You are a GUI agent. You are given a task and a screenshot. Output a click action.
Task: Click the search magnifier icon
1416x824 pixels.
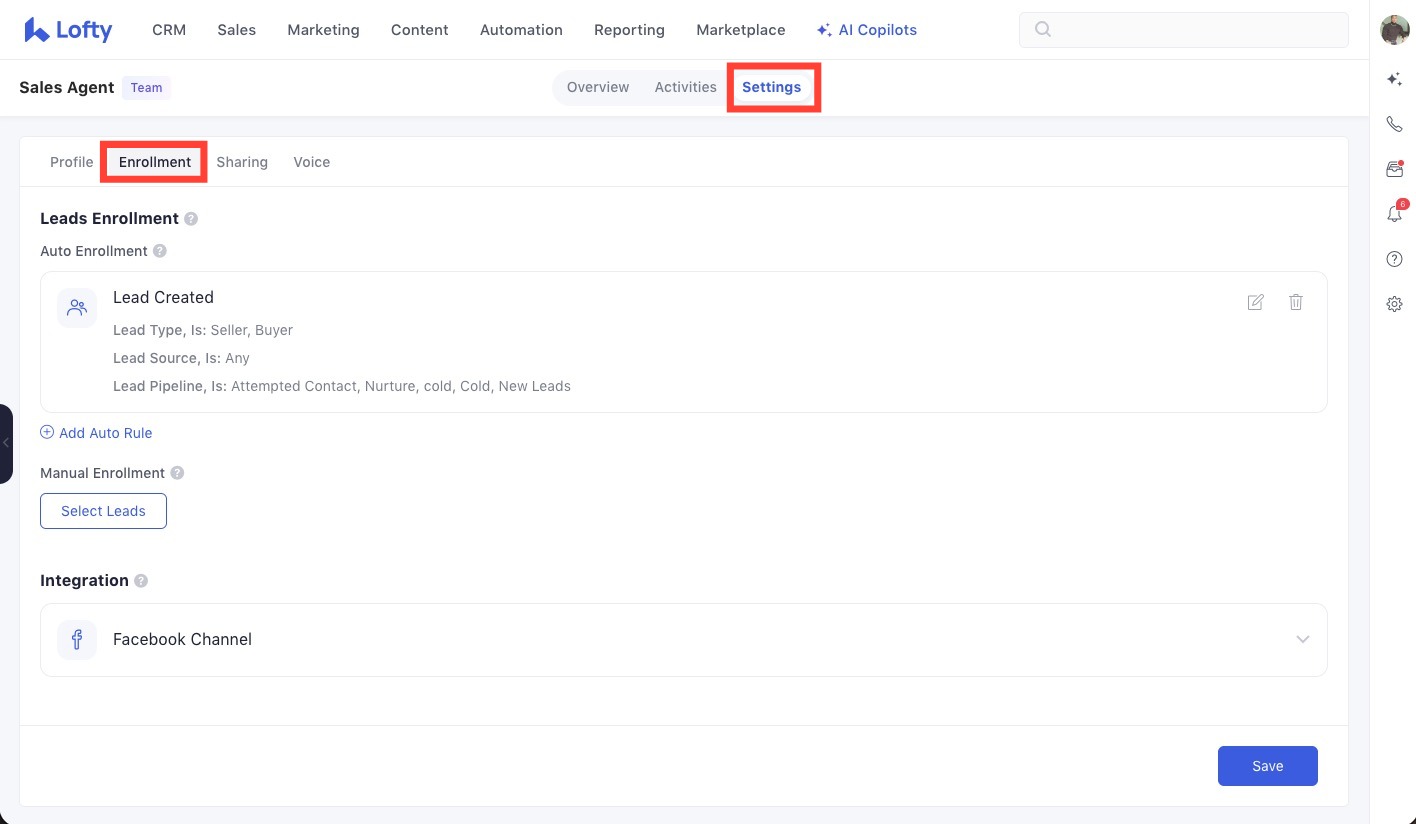1043,30
